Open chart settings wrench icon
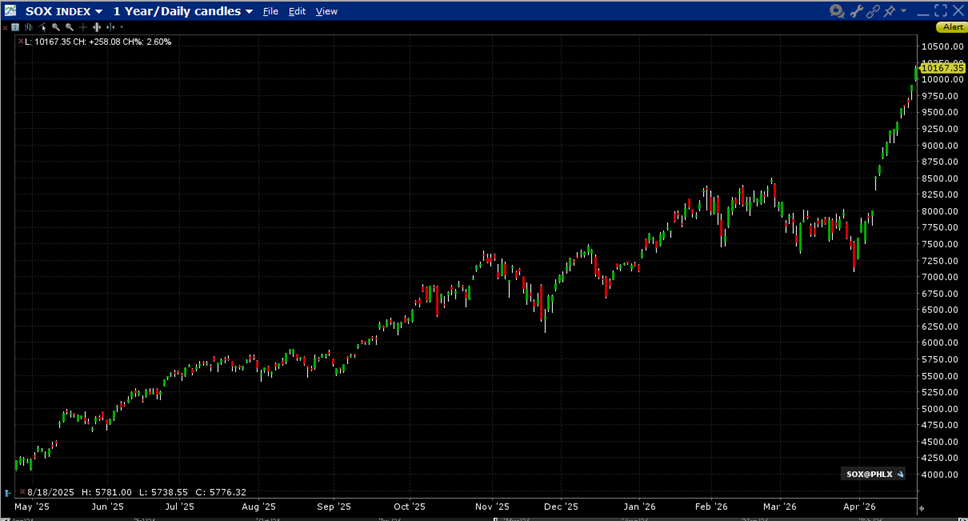 click(856, 11)
